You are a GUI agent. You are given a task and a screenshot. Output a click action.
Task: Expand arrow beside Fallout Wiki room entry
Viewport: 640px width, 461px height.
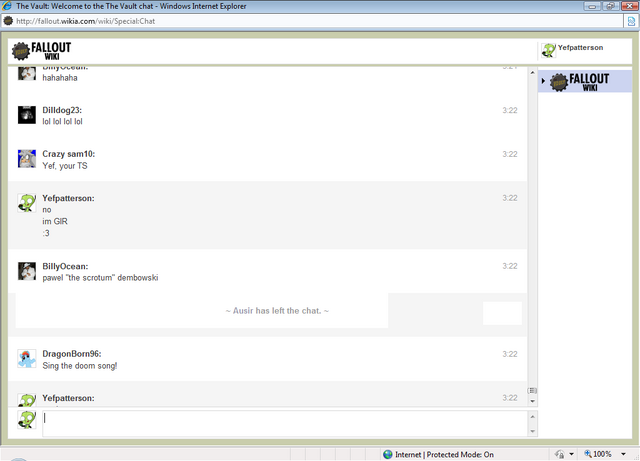(543, 81)
